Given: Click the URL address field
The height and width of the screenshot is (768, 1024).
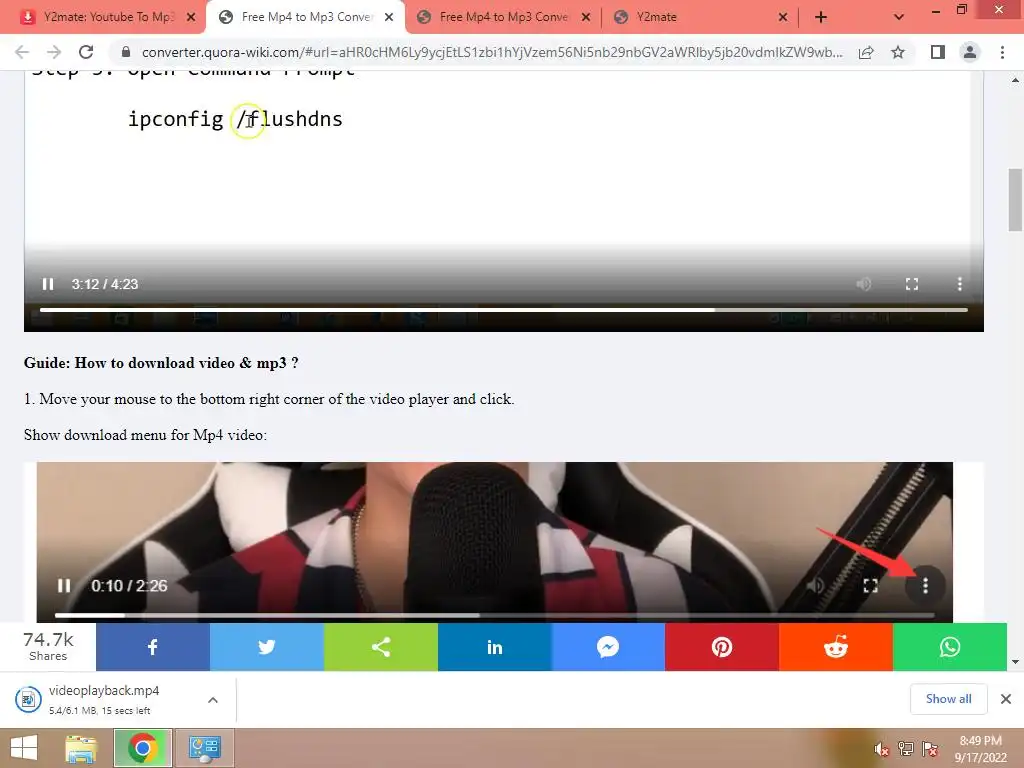Looking at the screenshot, I should (491, 52).
